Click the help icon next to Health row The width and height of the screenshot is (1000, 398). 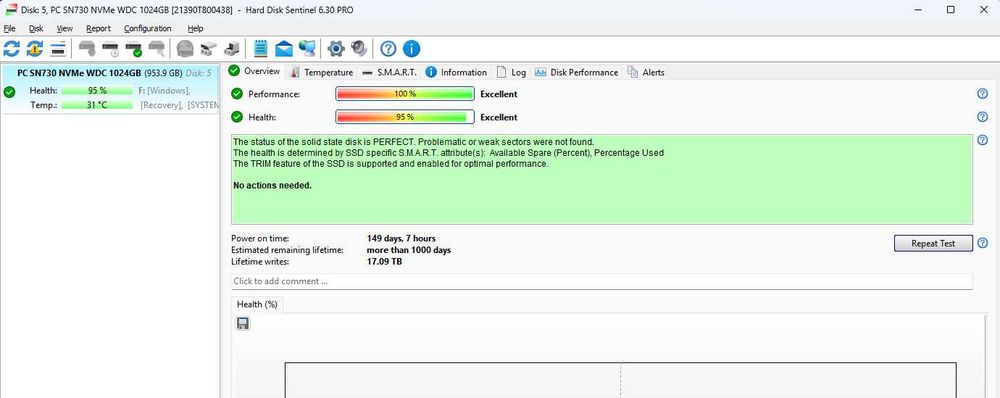pyautogui.click(x=982, y=117)
